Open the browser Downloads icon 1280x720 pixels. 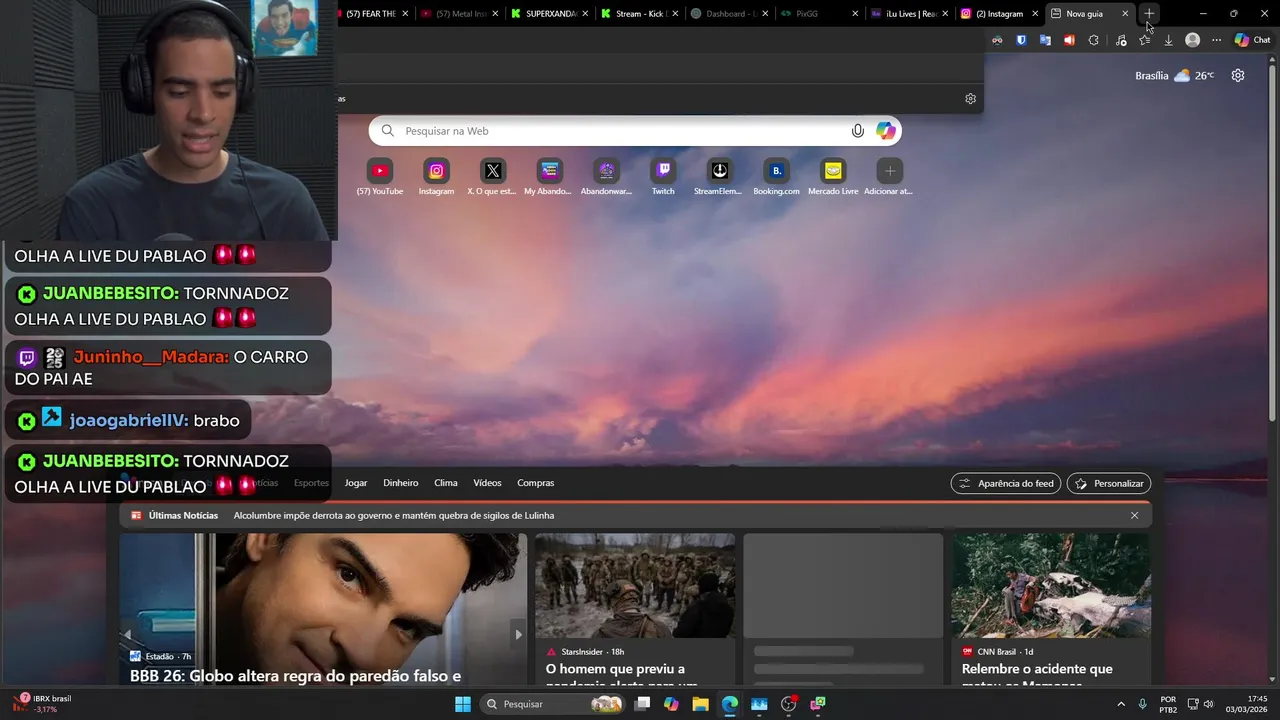coord(1168,40)
